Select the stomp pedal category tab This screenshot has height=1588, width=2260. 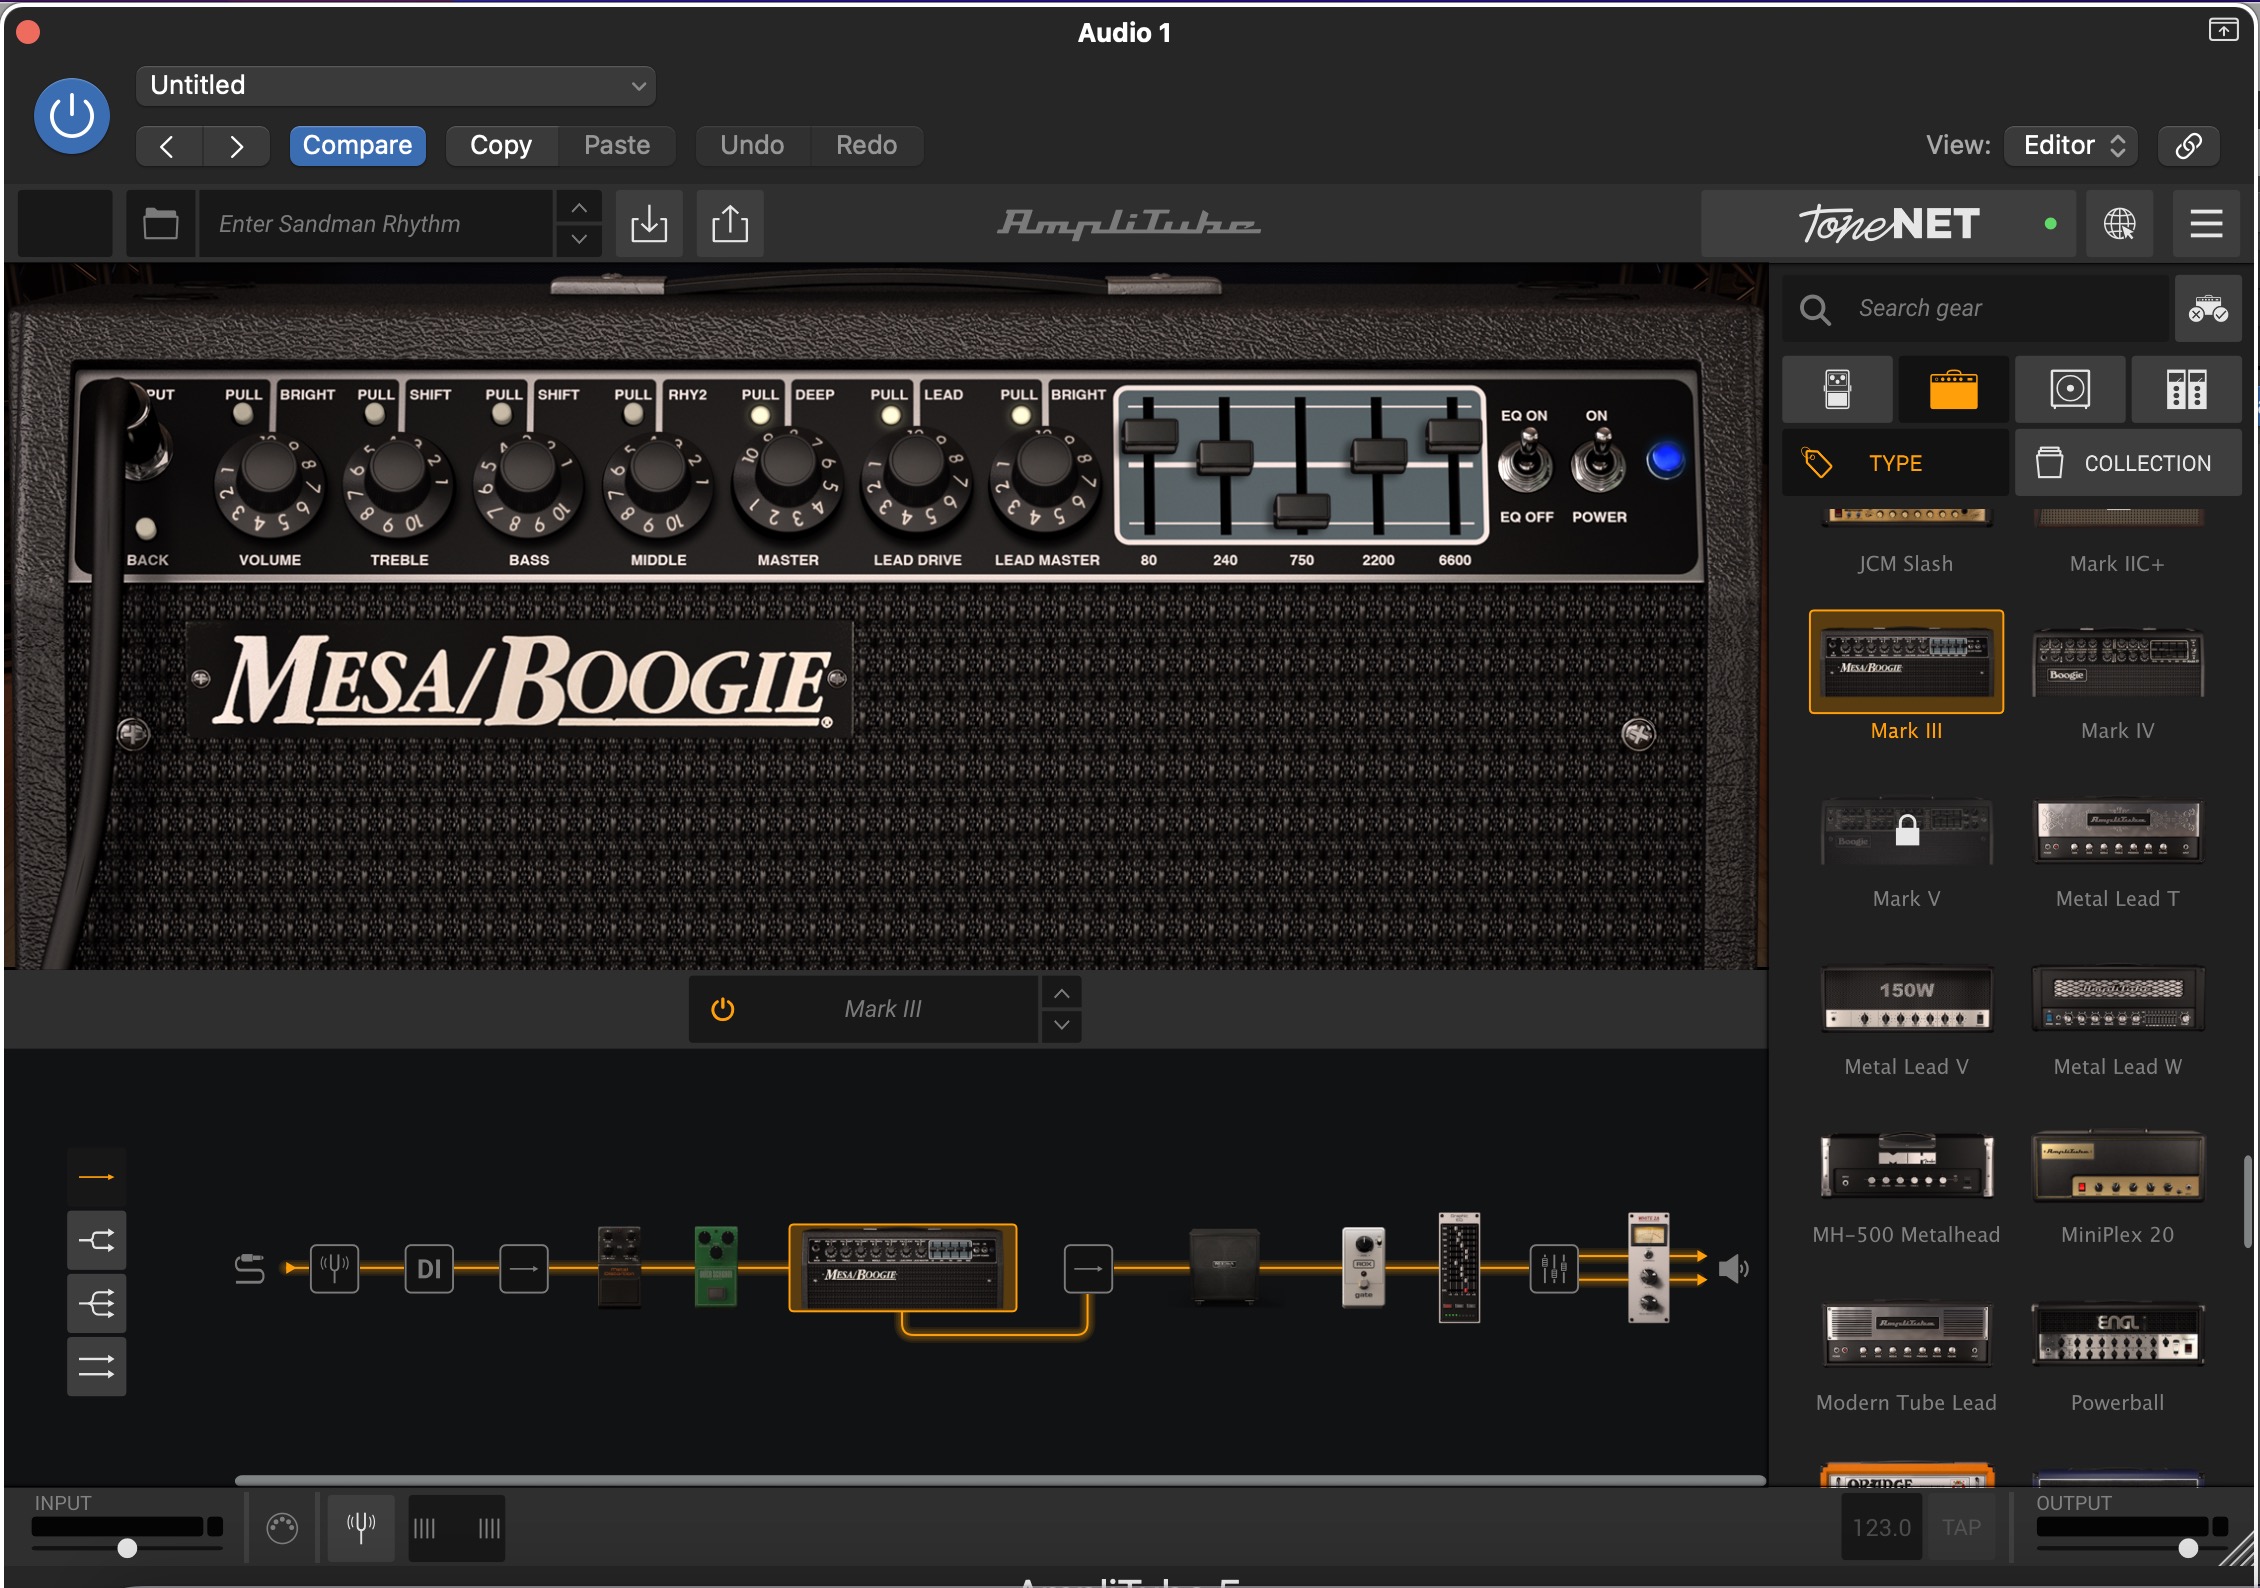[x=1837, y=389]
